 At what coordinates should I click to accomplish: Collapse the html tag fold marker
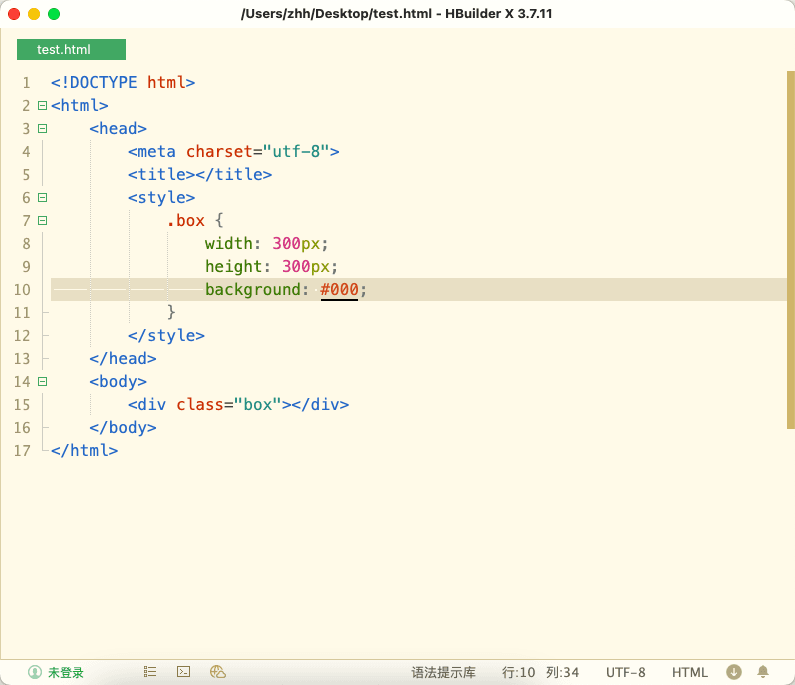tap(42, 105)
